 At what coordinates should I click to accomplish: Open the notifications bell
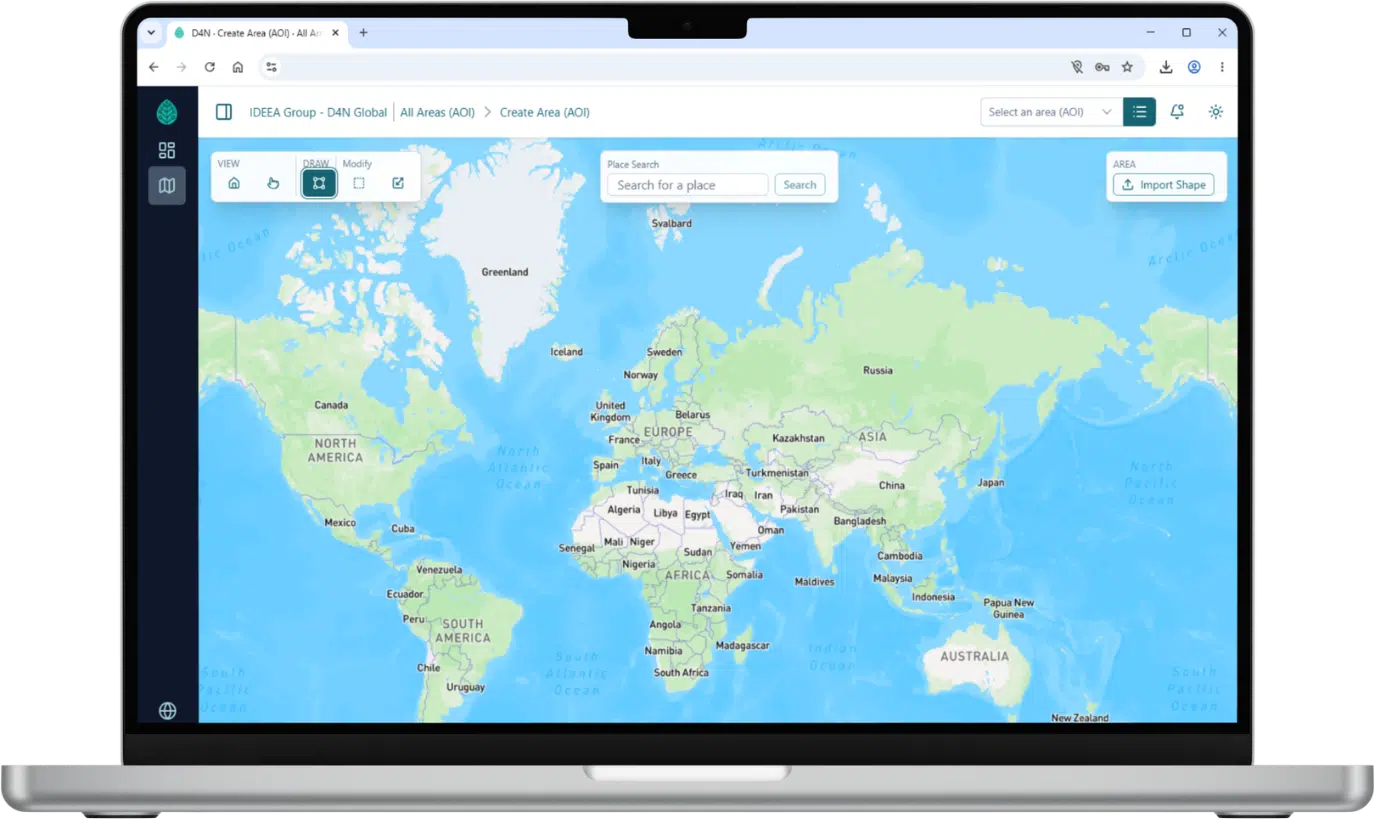(1177, 112)
